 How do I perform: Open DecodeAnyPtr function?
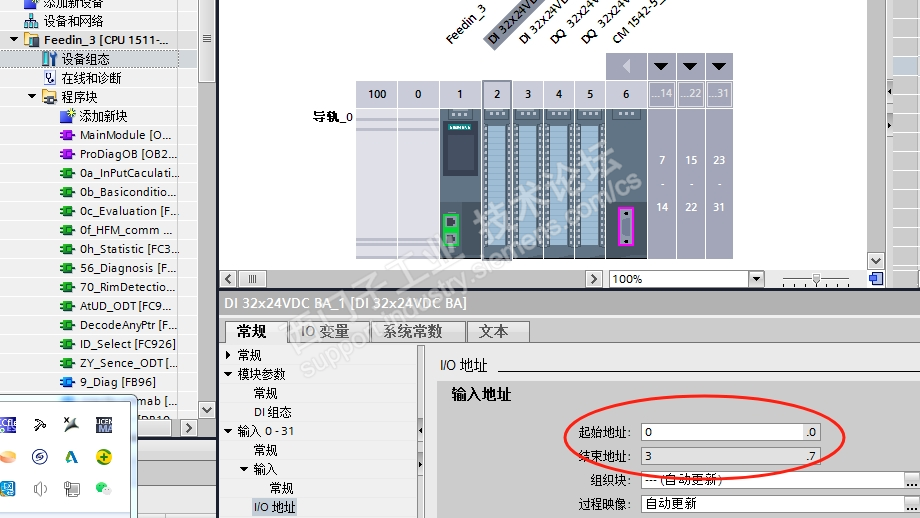pyautogui.click(x=128, y=325)
